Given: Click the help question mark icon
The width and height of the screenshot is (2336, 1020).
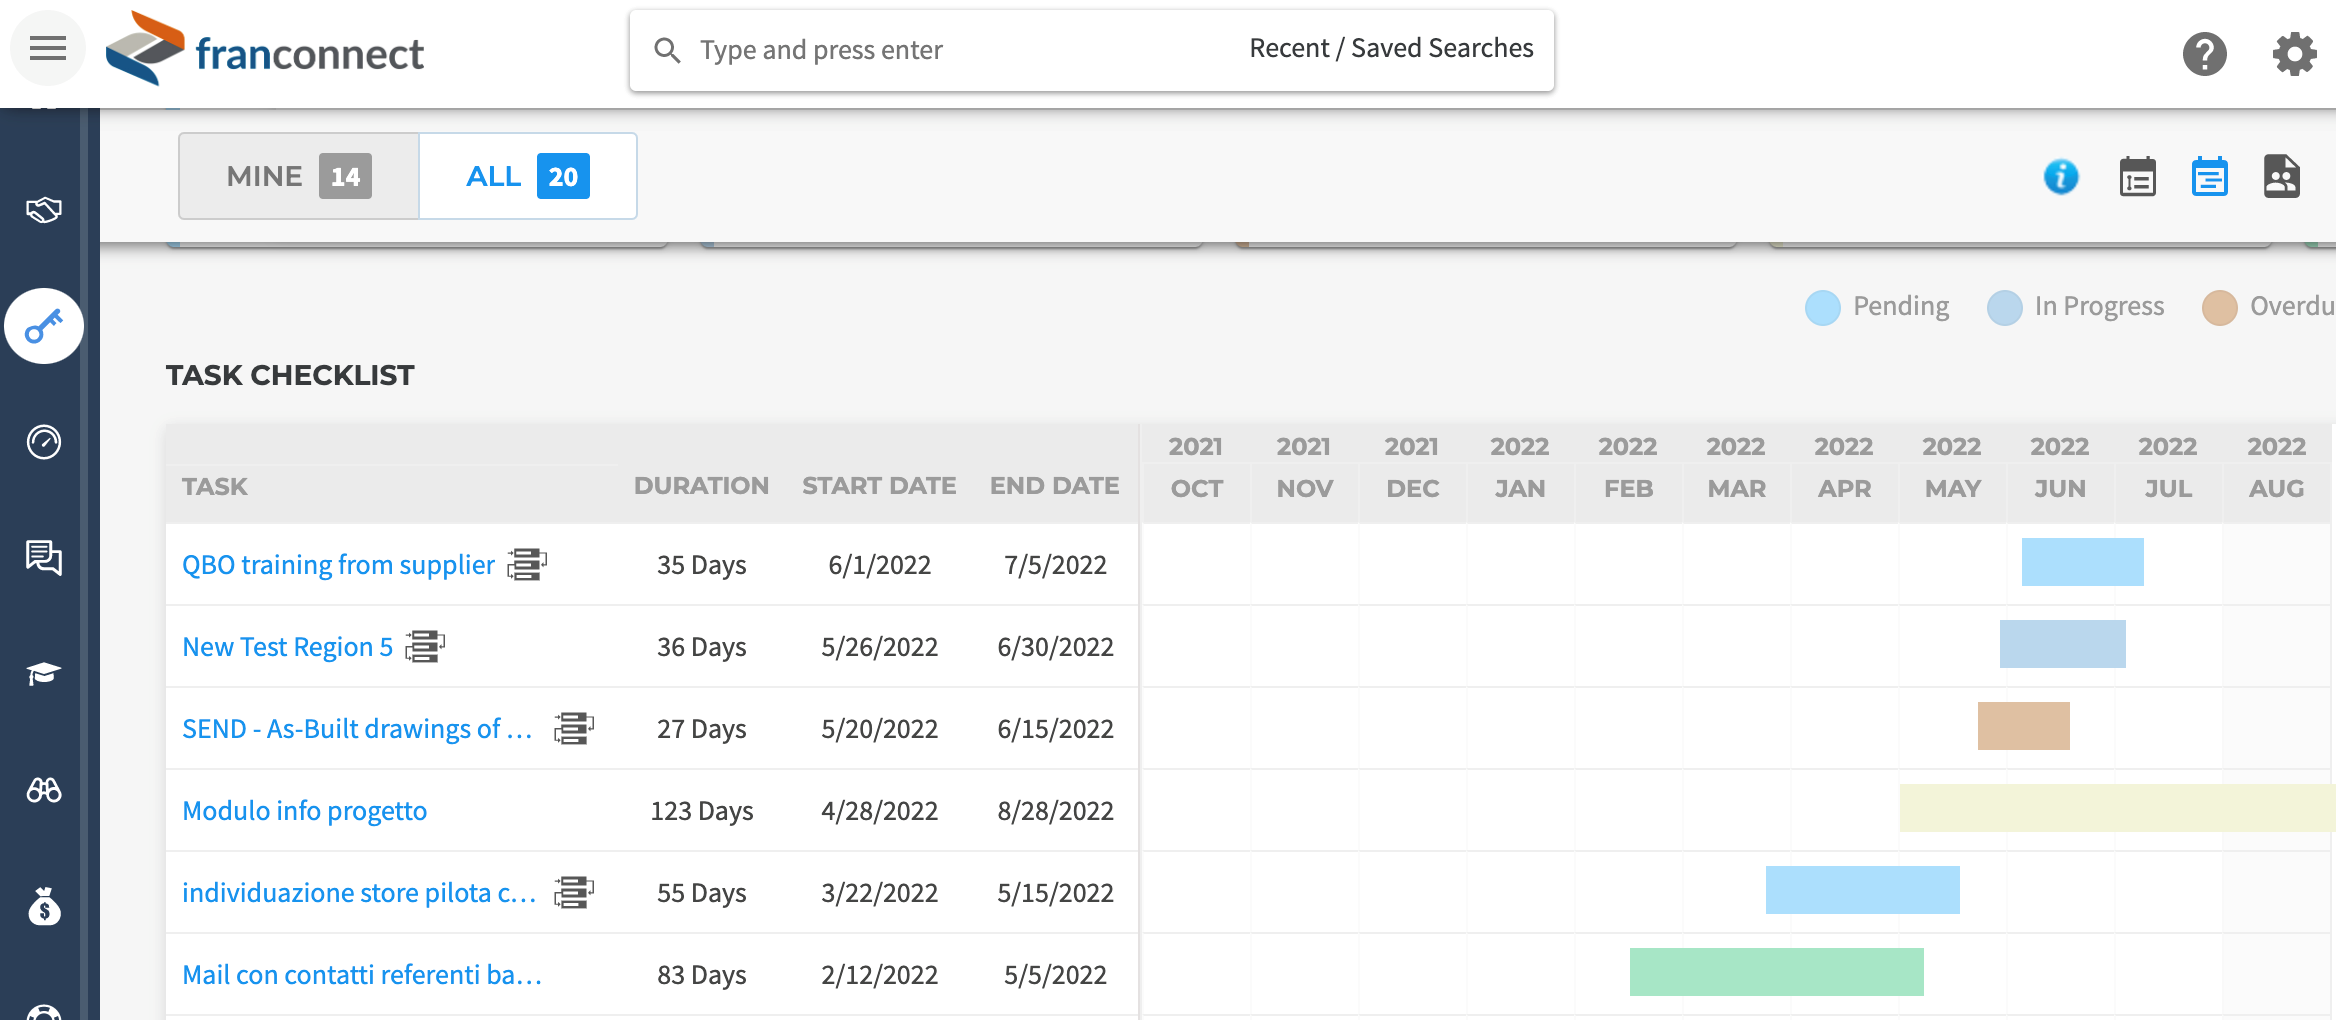Looking at the screenshot, I should pos(2204,53).
